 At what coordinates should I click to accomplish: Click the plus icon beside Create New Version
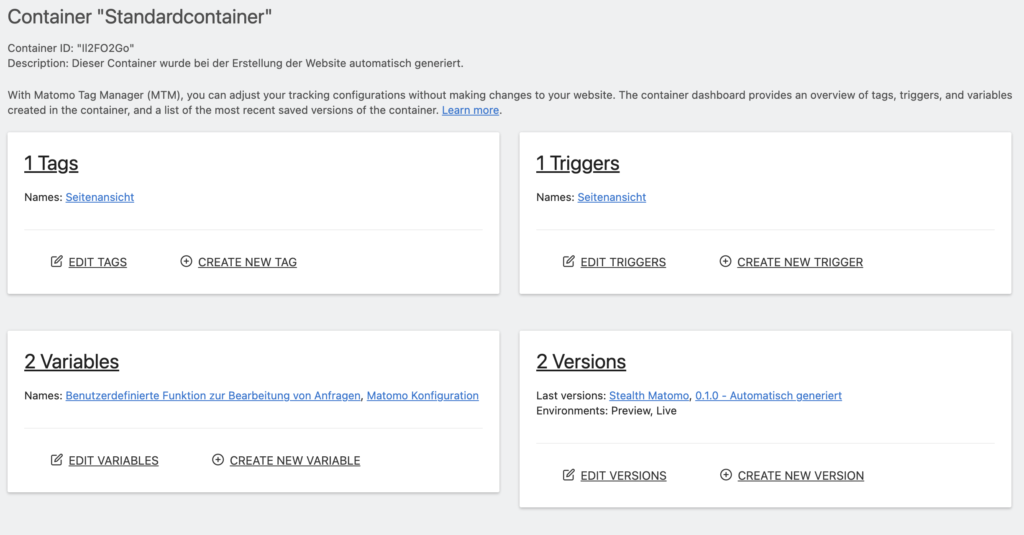pos(726,475)
